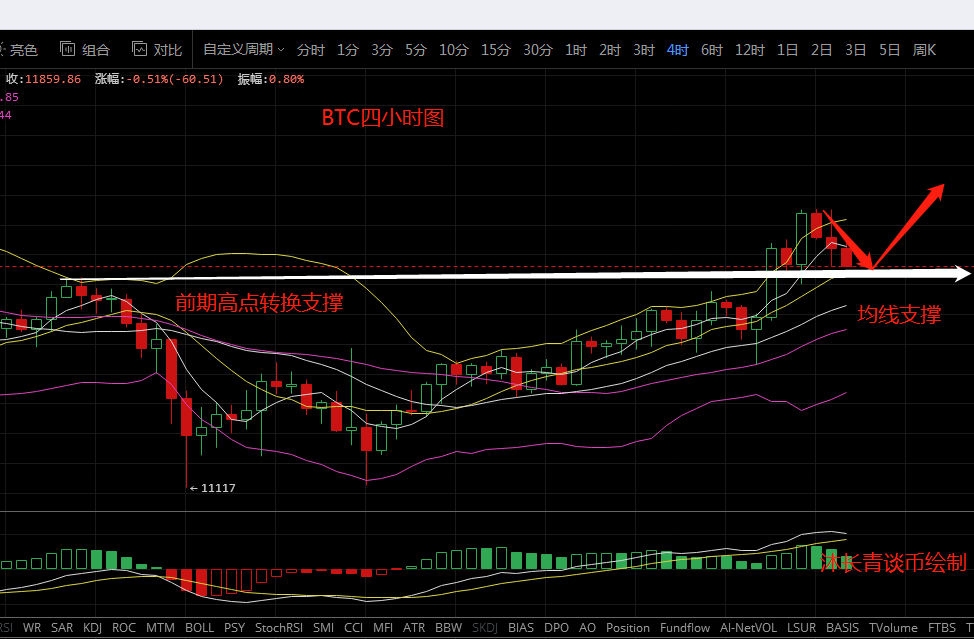
Task: Select the 30分 interval
Action: coord(538,50)
